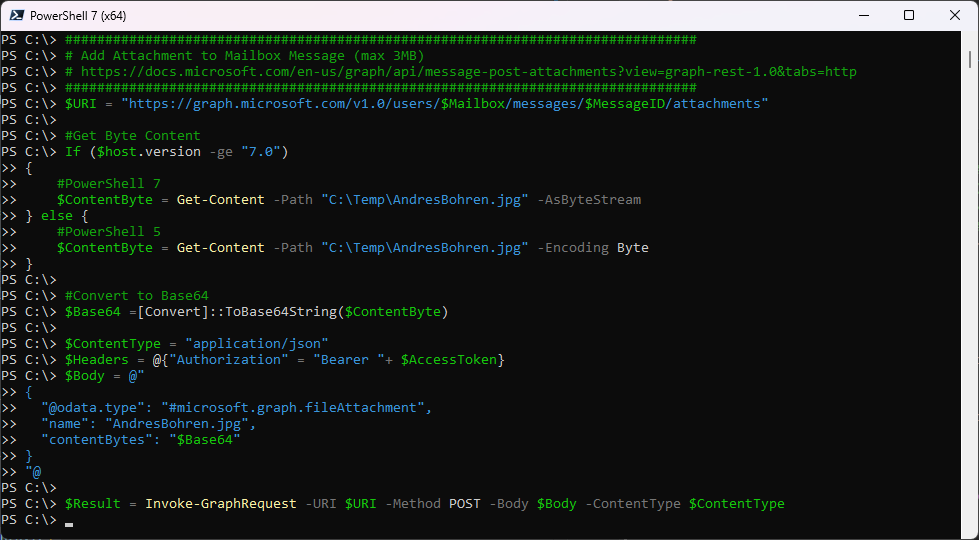979x540 pixels.
Task: Click the first row of hash characters
Action: coord(380,40)
